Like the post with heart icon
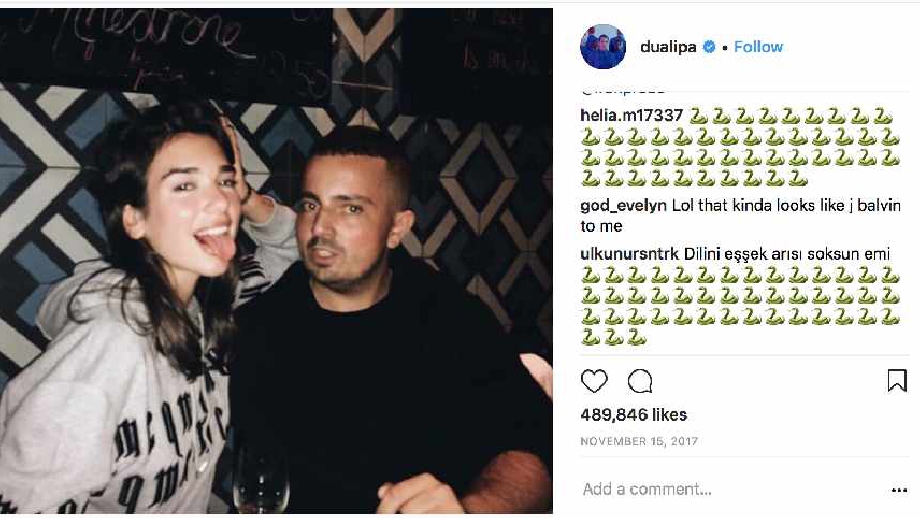The image size is (920, 518). coord(594,381)
